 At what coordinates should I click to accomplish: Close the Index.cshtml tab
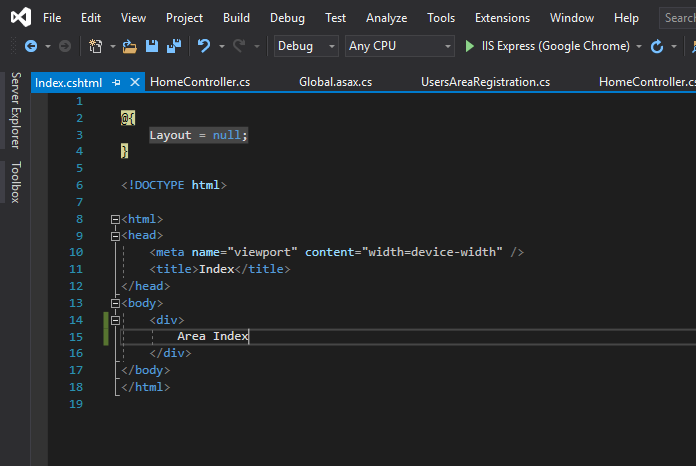click(135, 82)
